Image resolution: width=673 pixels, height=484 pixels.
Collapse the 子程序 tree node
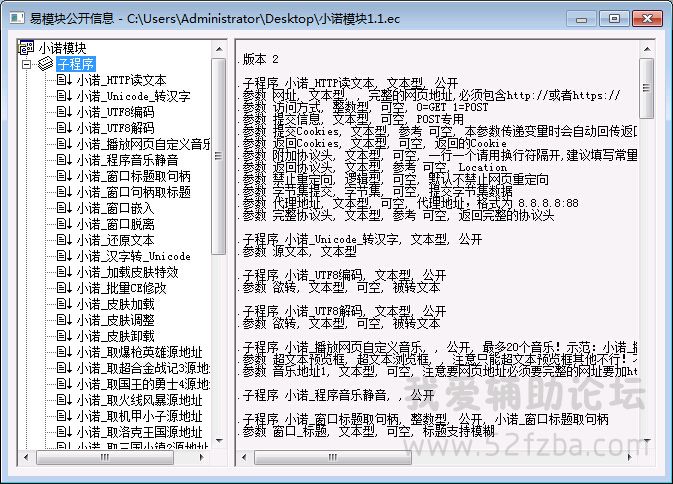[x=27, y=64]
